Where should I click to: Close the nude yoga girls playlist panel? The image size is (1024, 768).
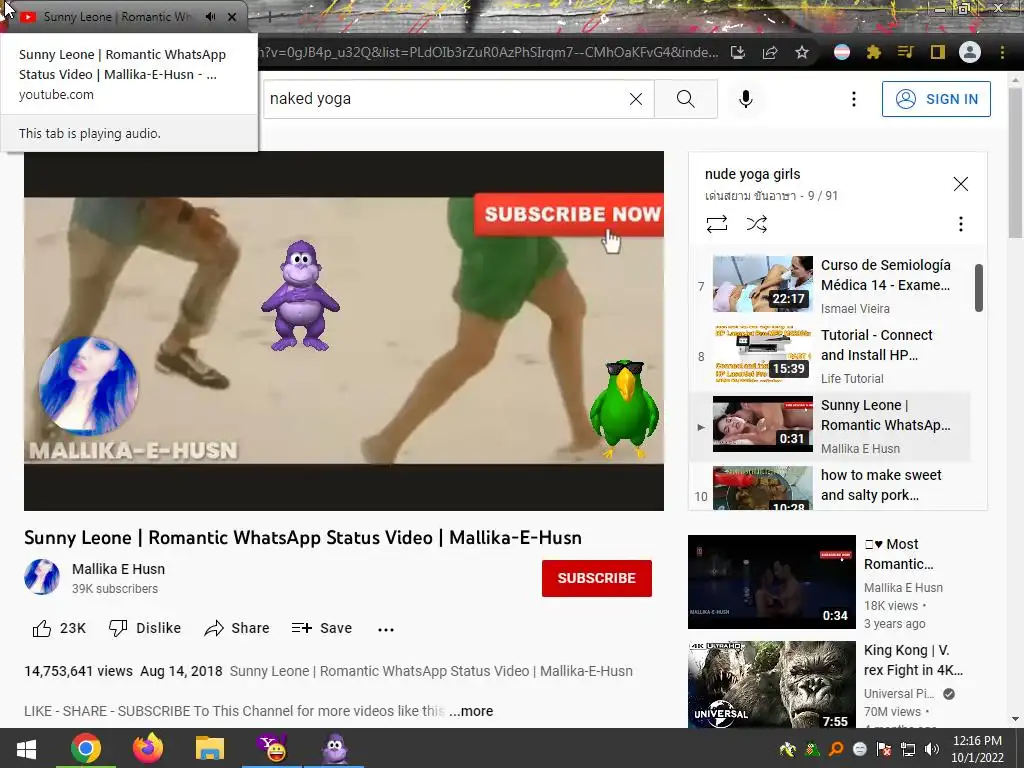click(x=961, y=184)
